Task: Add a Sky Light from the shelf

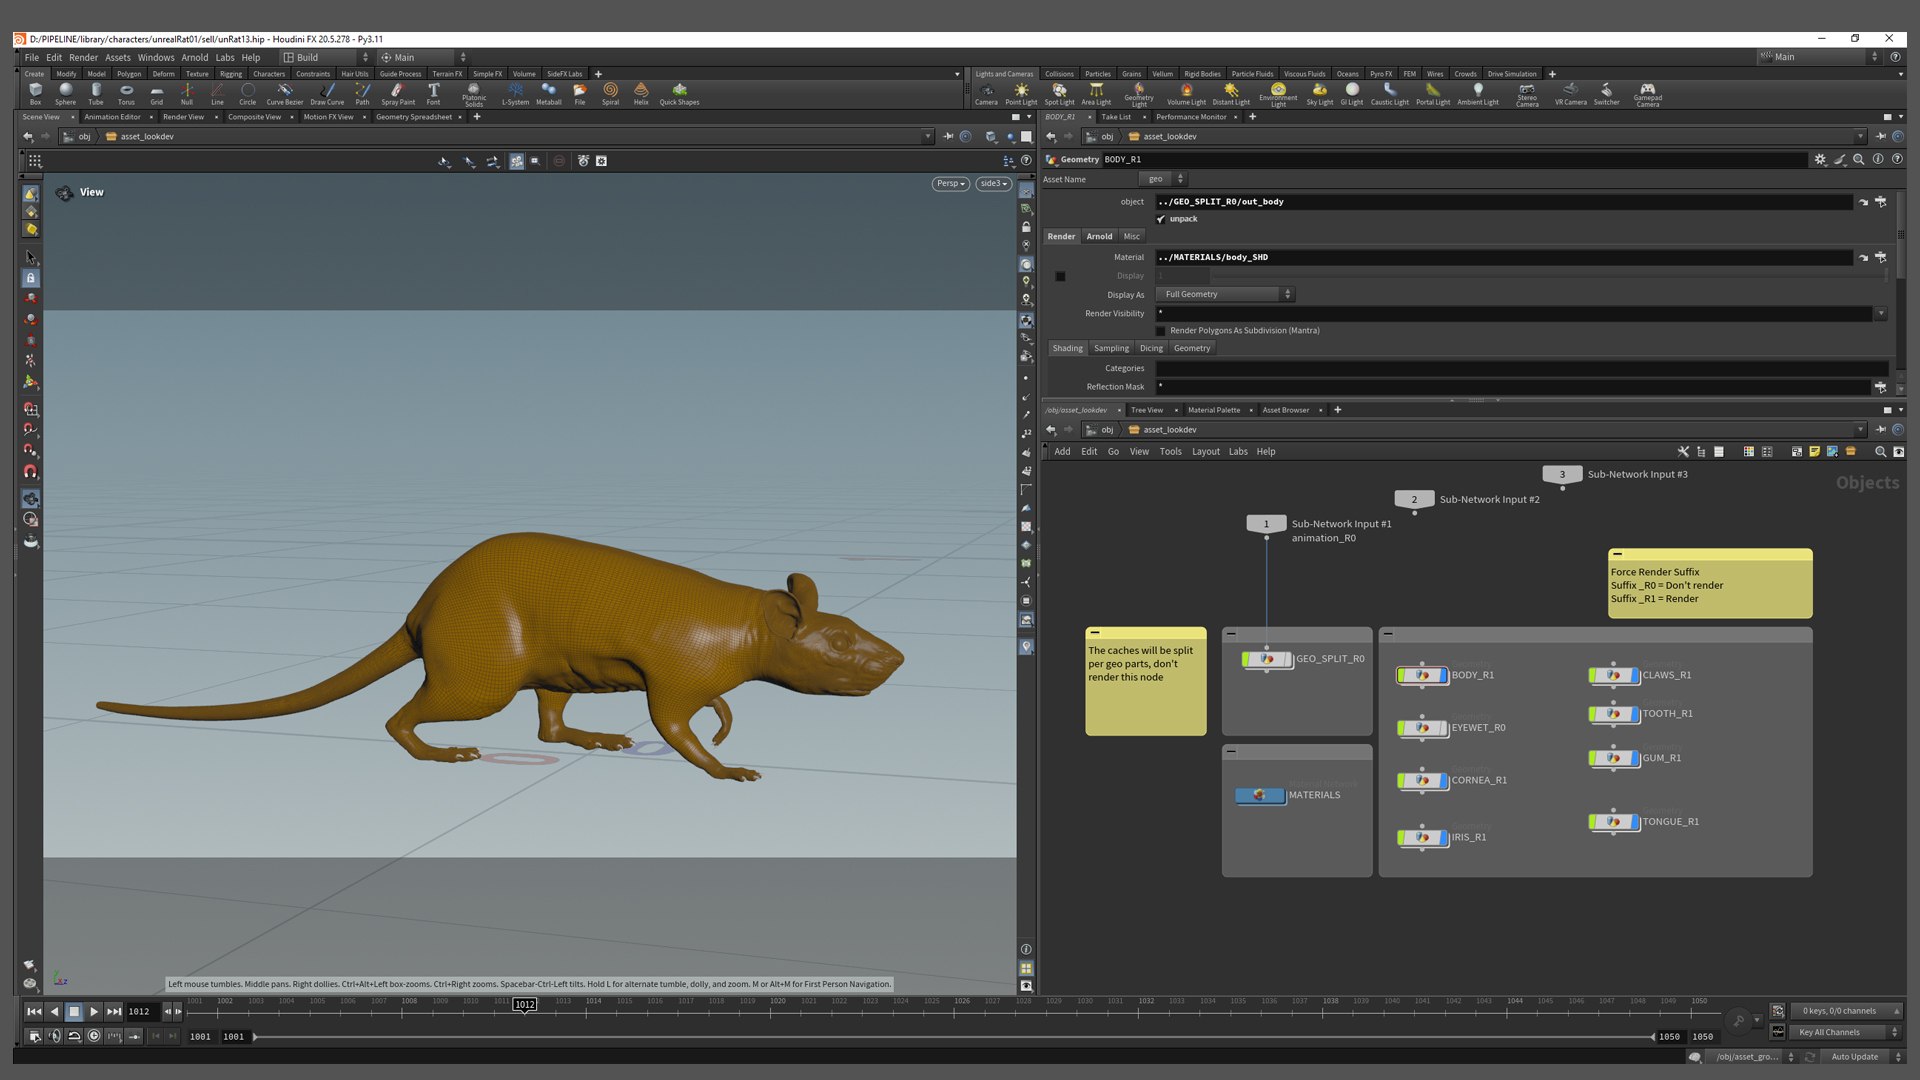Action: (x=1319, y=93)
